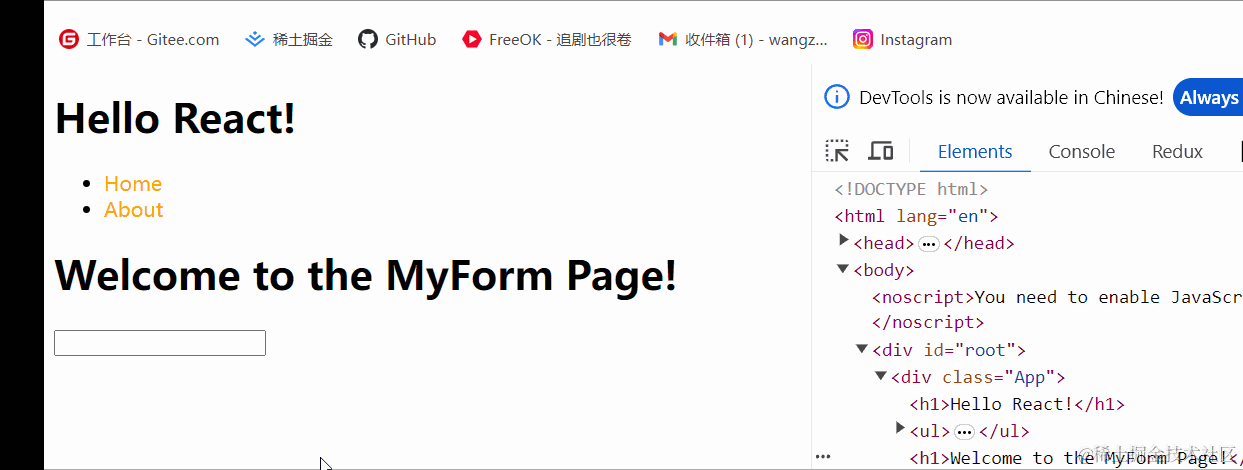This screenshot has height=470, width=1243.
Task: Go to the About link
Action: pyautogui.click(x=133, y=210)
